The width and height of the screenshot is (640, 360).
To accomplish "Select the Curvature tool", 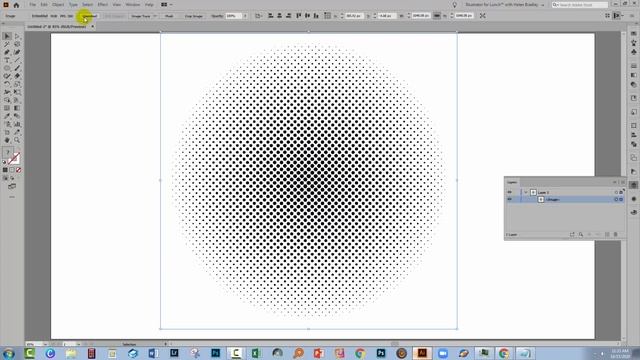I will pos(17,52).
